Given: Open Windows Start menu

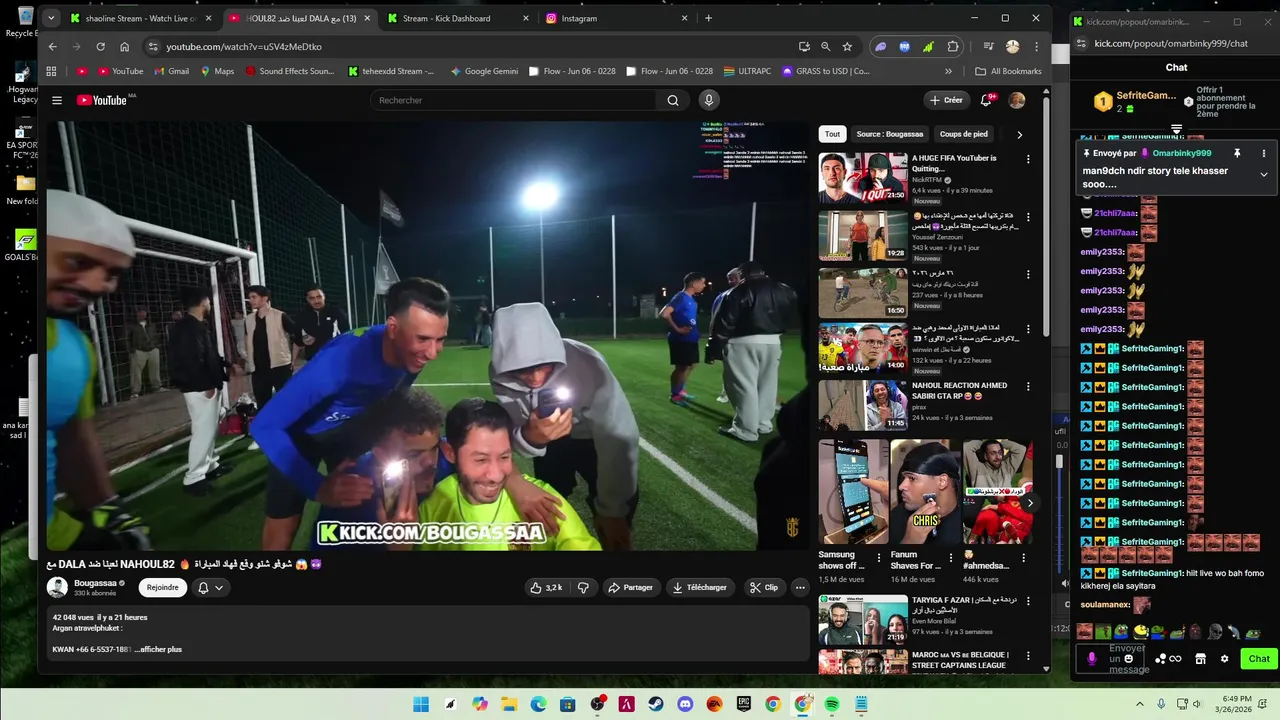Looking at the screenshot, I should (421, 704).
